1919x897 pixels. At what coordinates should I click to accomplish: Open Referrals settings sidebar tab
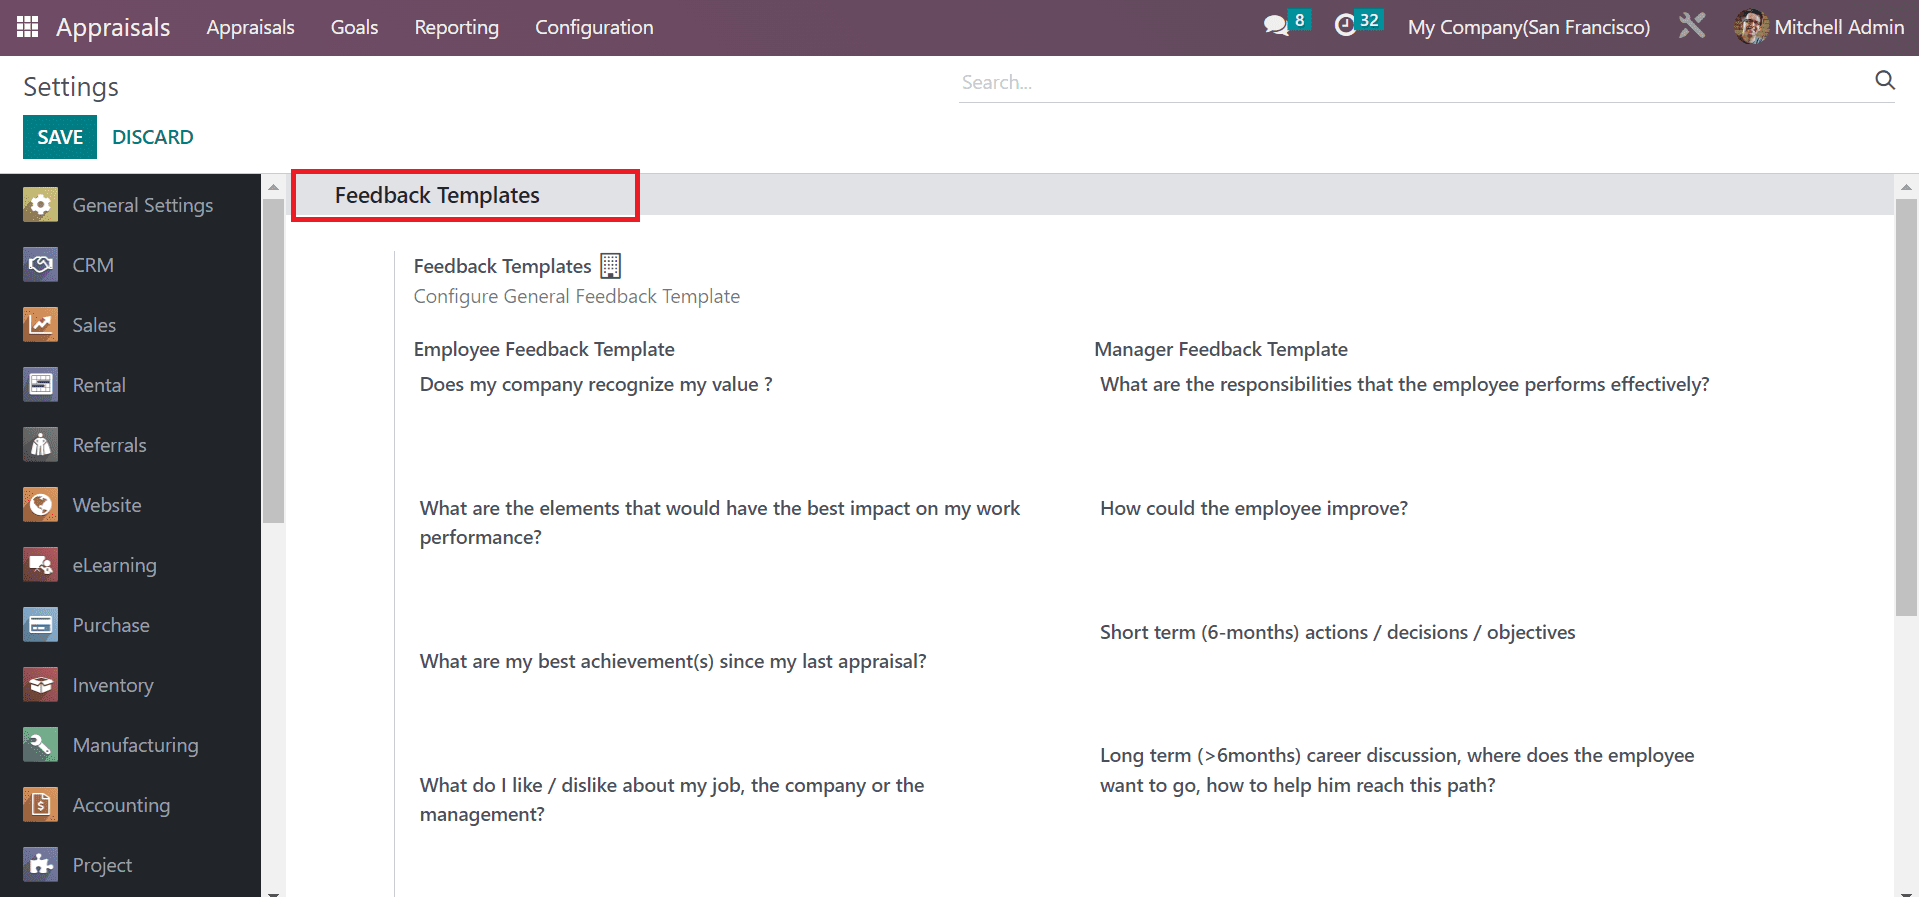tap(131, 445)
